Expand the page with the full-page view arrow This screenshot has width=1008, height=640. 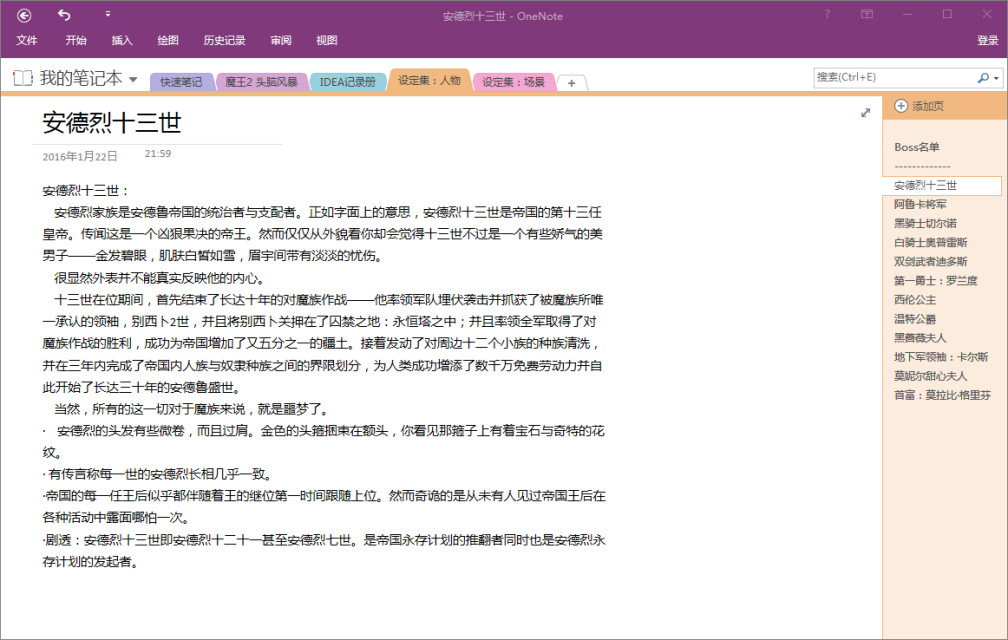tap(865, 113)
